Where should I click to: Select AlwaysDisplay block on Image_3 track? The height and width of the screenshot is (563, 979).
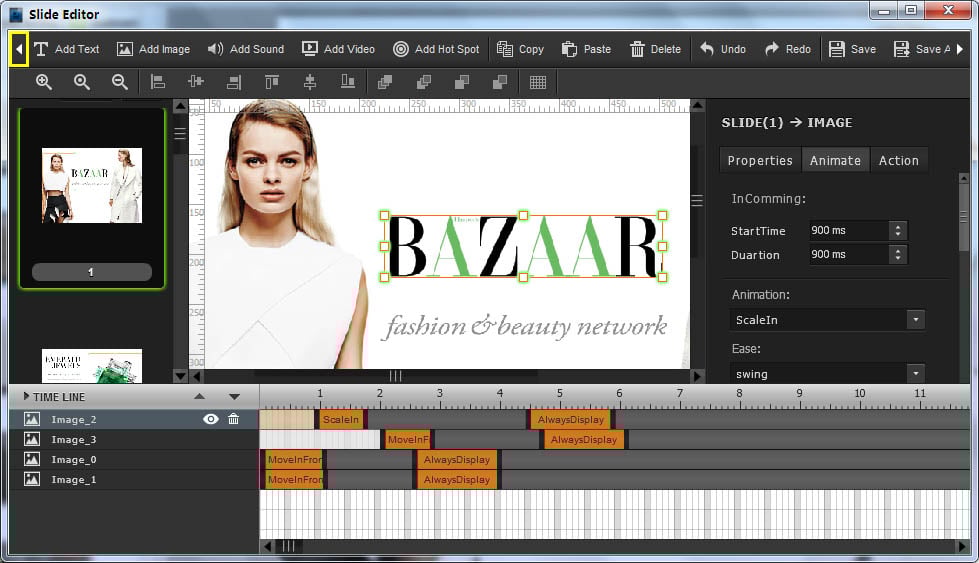click(x=584, y=439)
